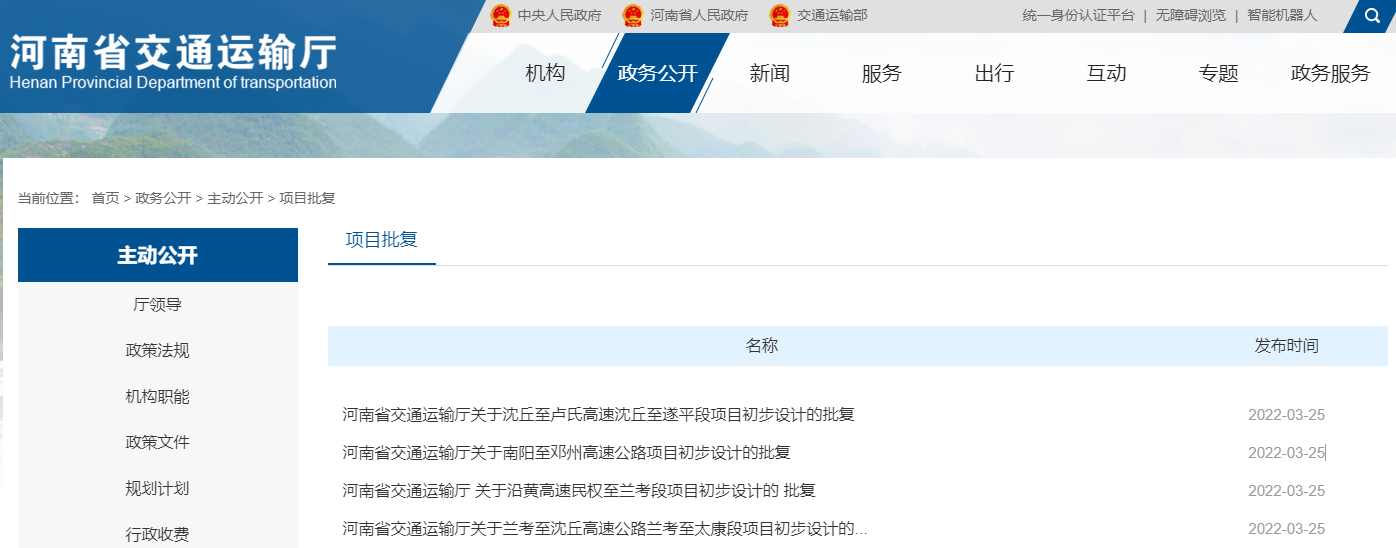
Task: Open 政策法规 in the sidebar
Action: [x=158, y=351]
